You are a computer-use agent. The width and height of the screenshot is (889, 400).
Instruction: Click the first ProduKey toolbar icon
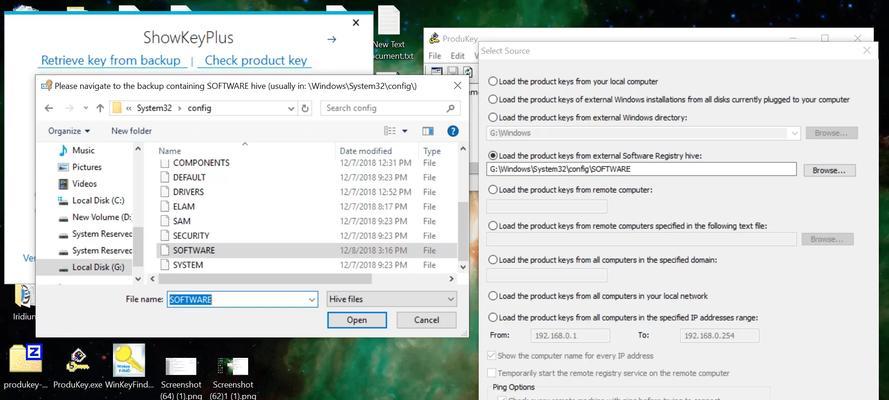click(437, 71)
